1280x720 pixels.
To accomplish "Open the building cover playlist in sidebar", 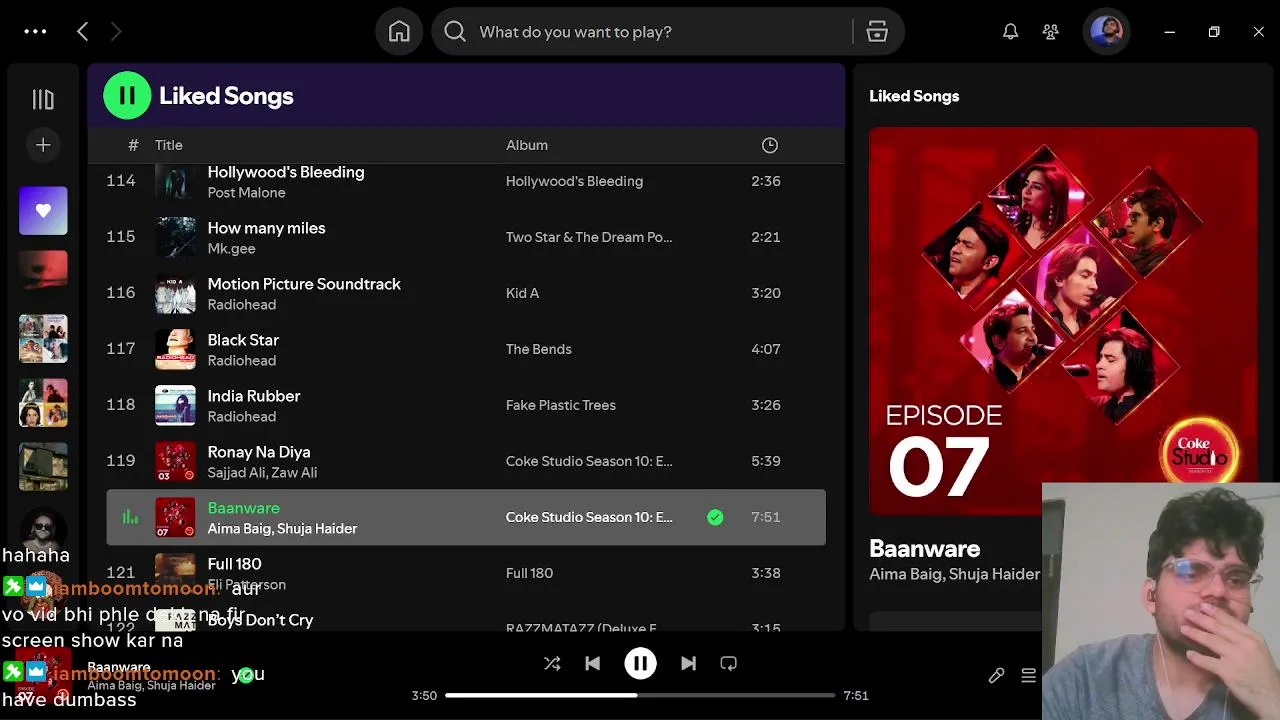I will (x=43, y=467).
